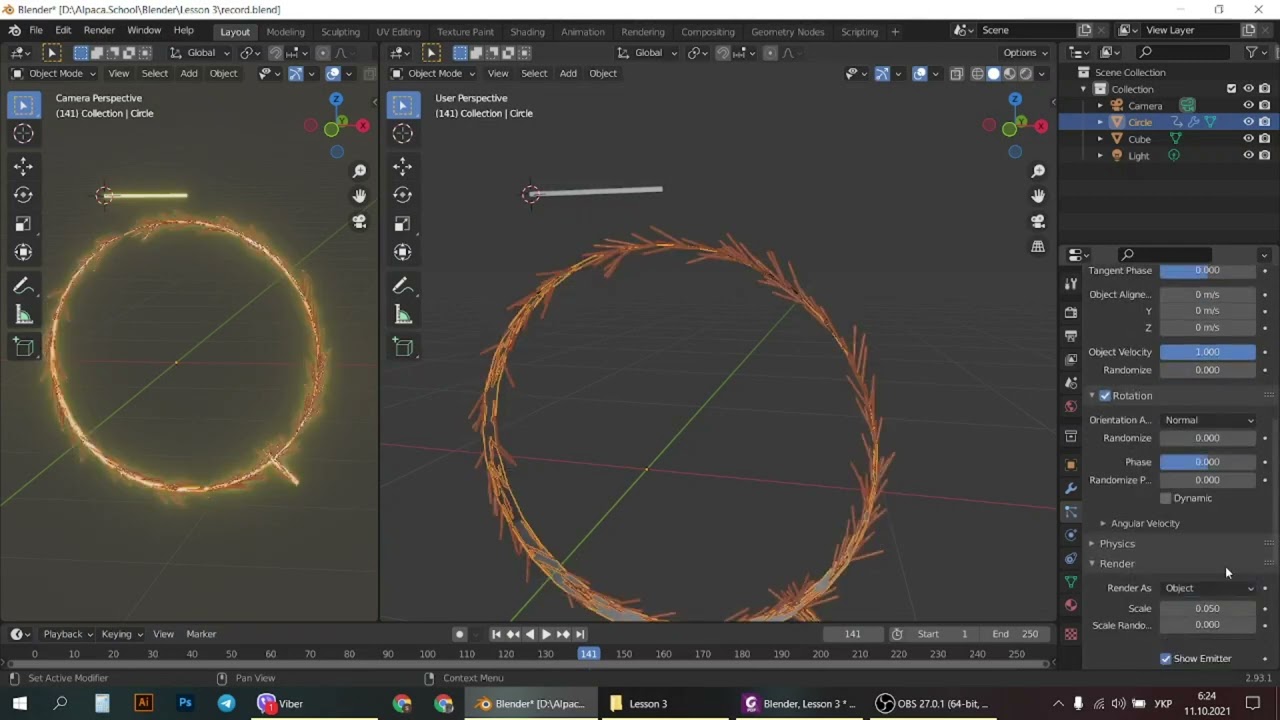The height and width of the screenshot is (720, 1280).
Task: Open the Options dropdown in viewport header
Action: click(1026, 52)
